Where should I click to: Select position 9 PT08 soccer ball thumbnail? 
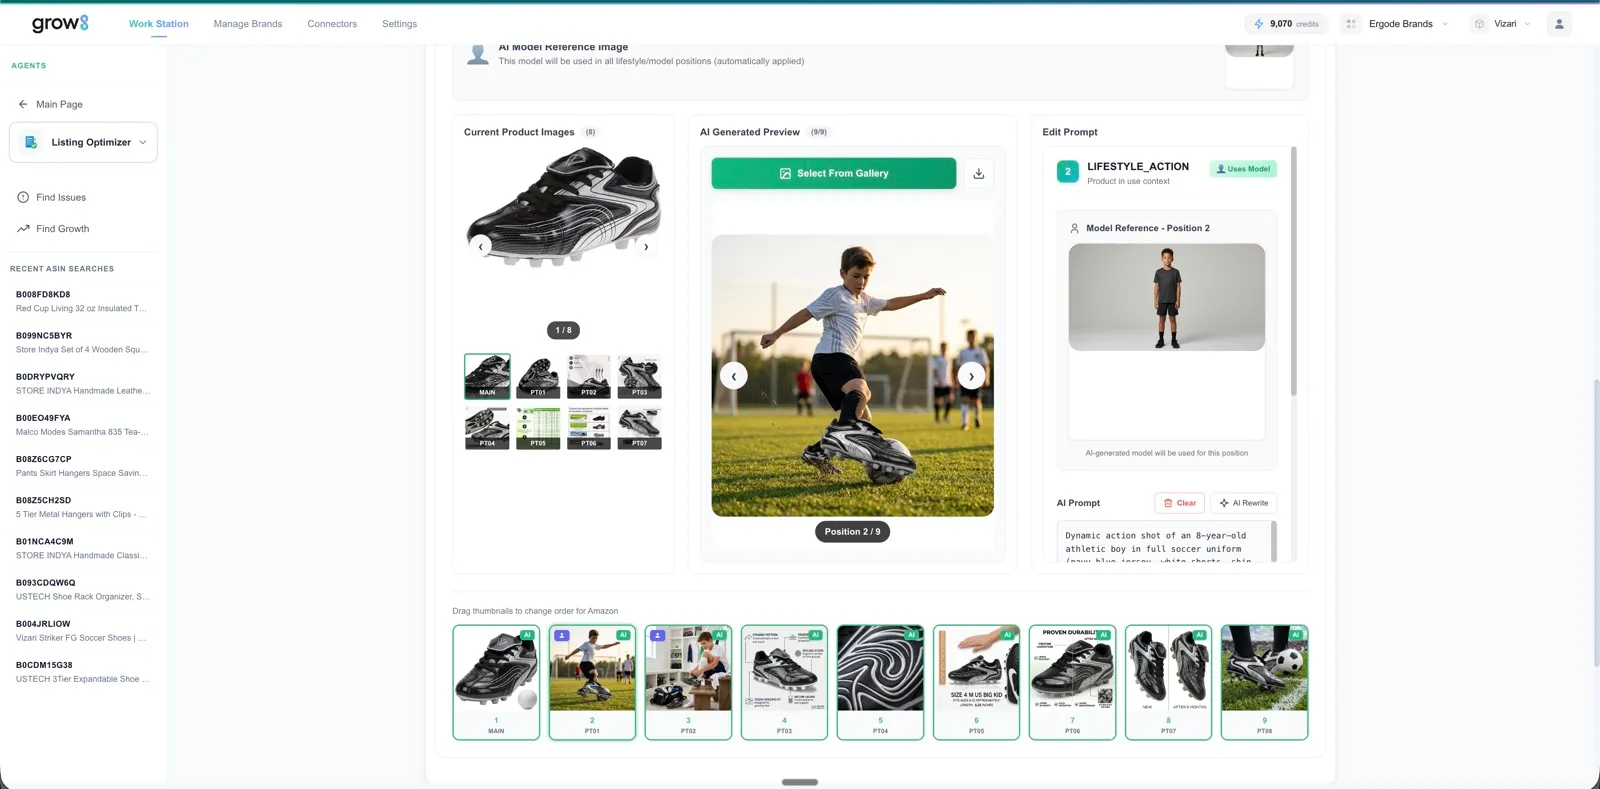coord(1264,682)
